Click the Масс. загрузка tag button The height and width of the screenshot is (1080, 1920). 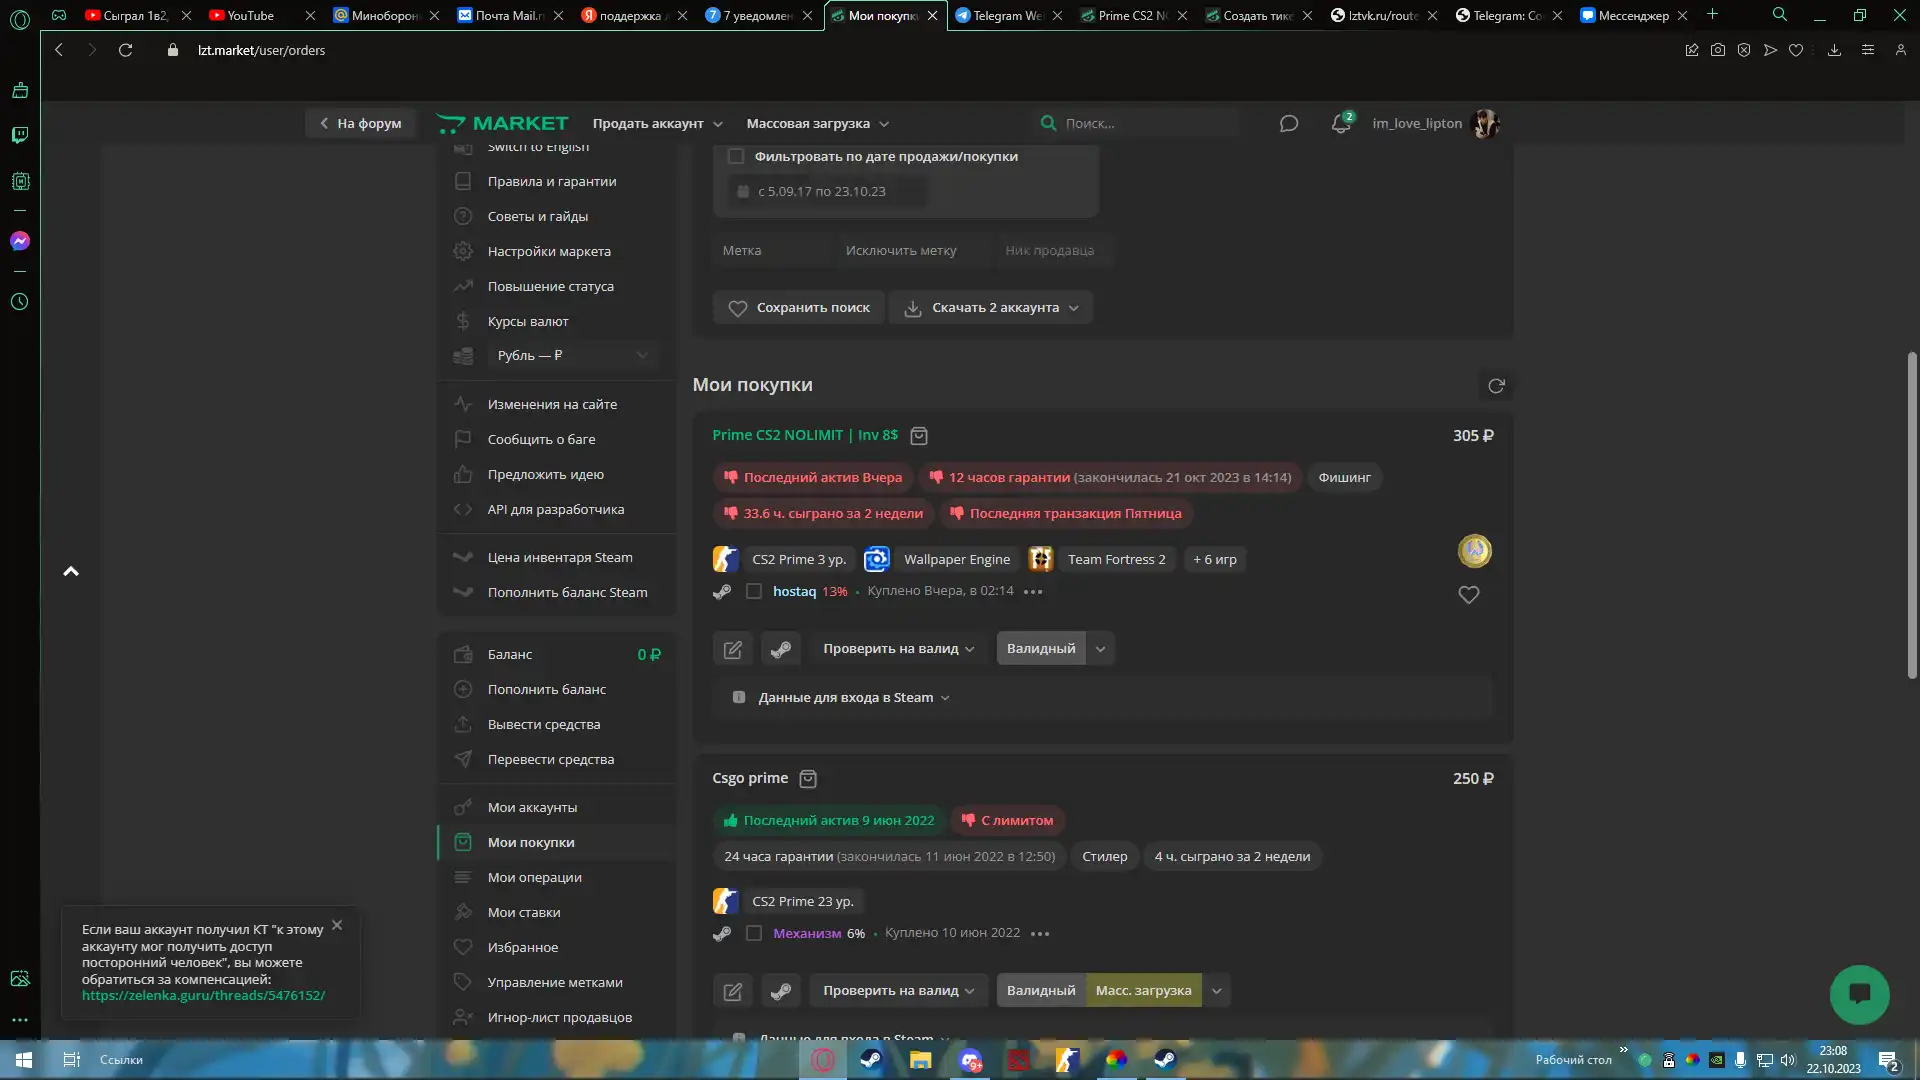pos(1143,991)
